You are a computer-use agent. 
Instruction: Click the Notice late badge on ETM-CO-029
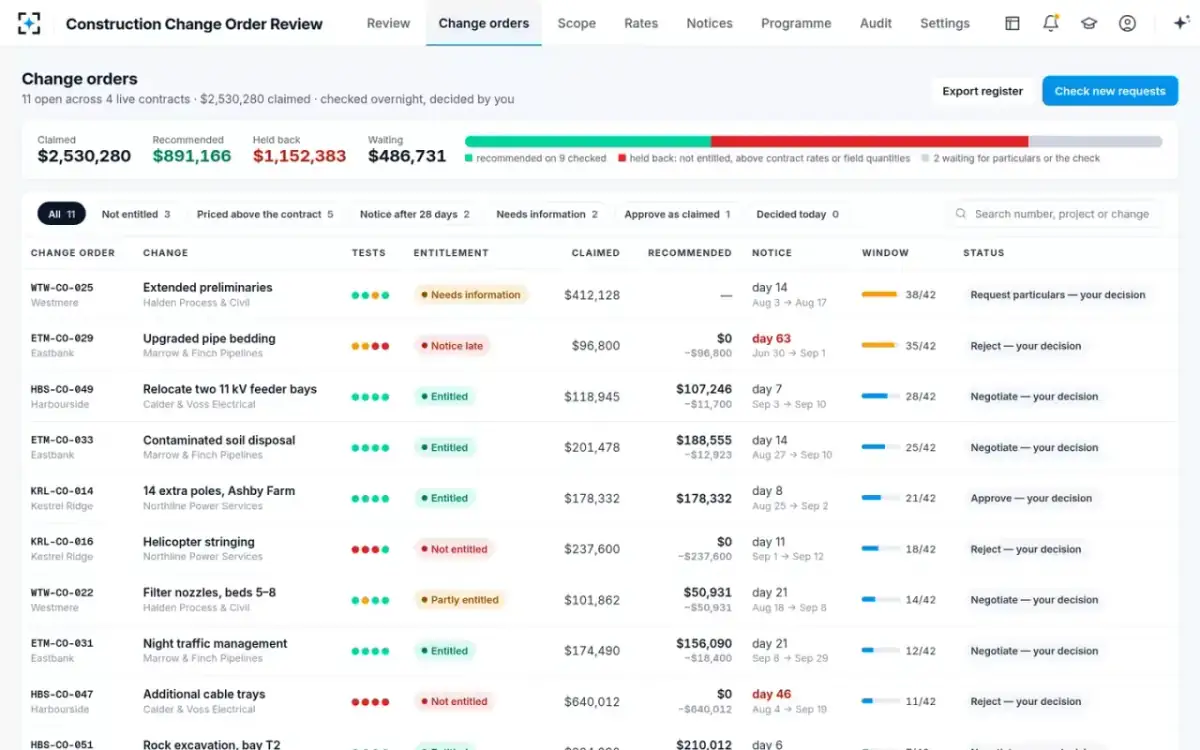click(451, 346)
